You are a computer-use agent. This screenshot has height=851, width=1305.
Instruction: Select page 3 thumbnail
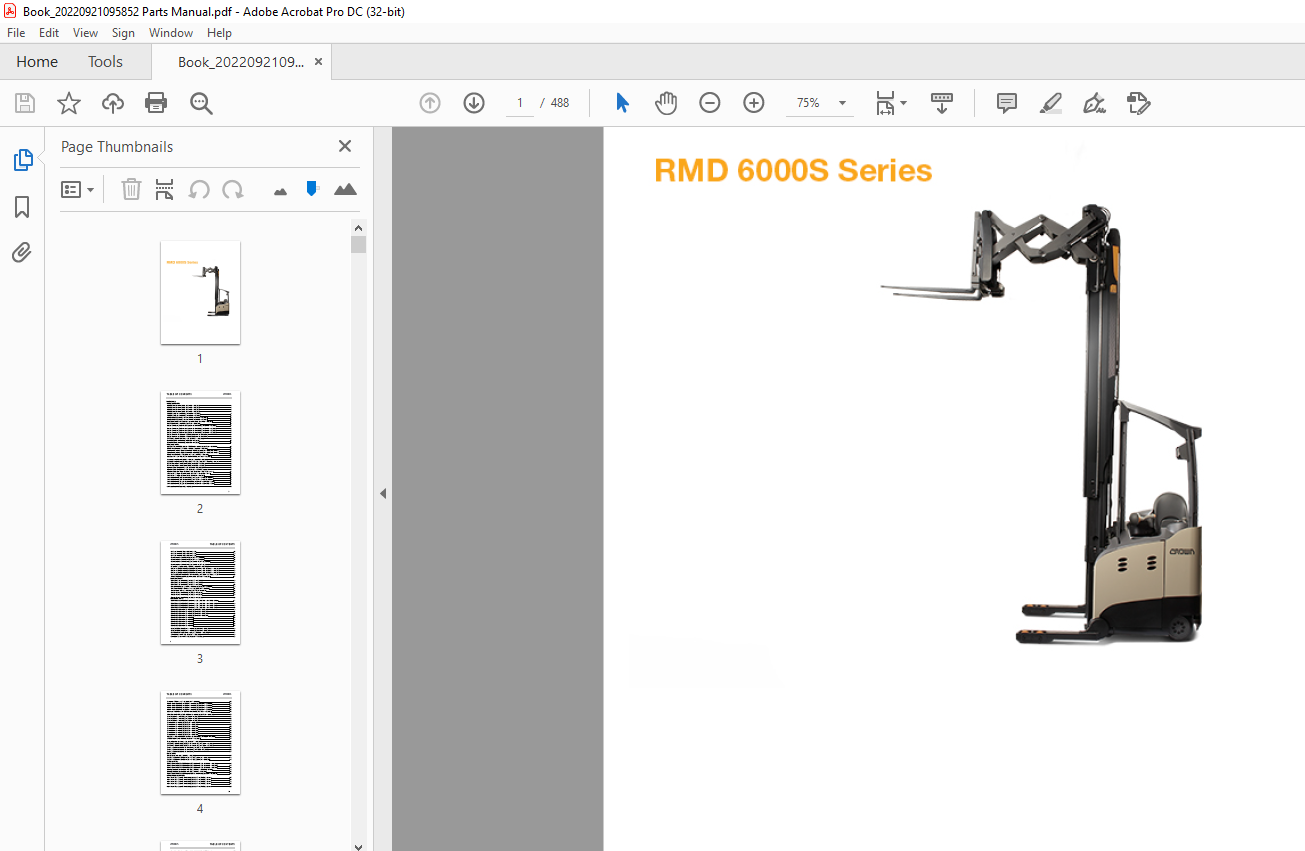coord(200,592)
